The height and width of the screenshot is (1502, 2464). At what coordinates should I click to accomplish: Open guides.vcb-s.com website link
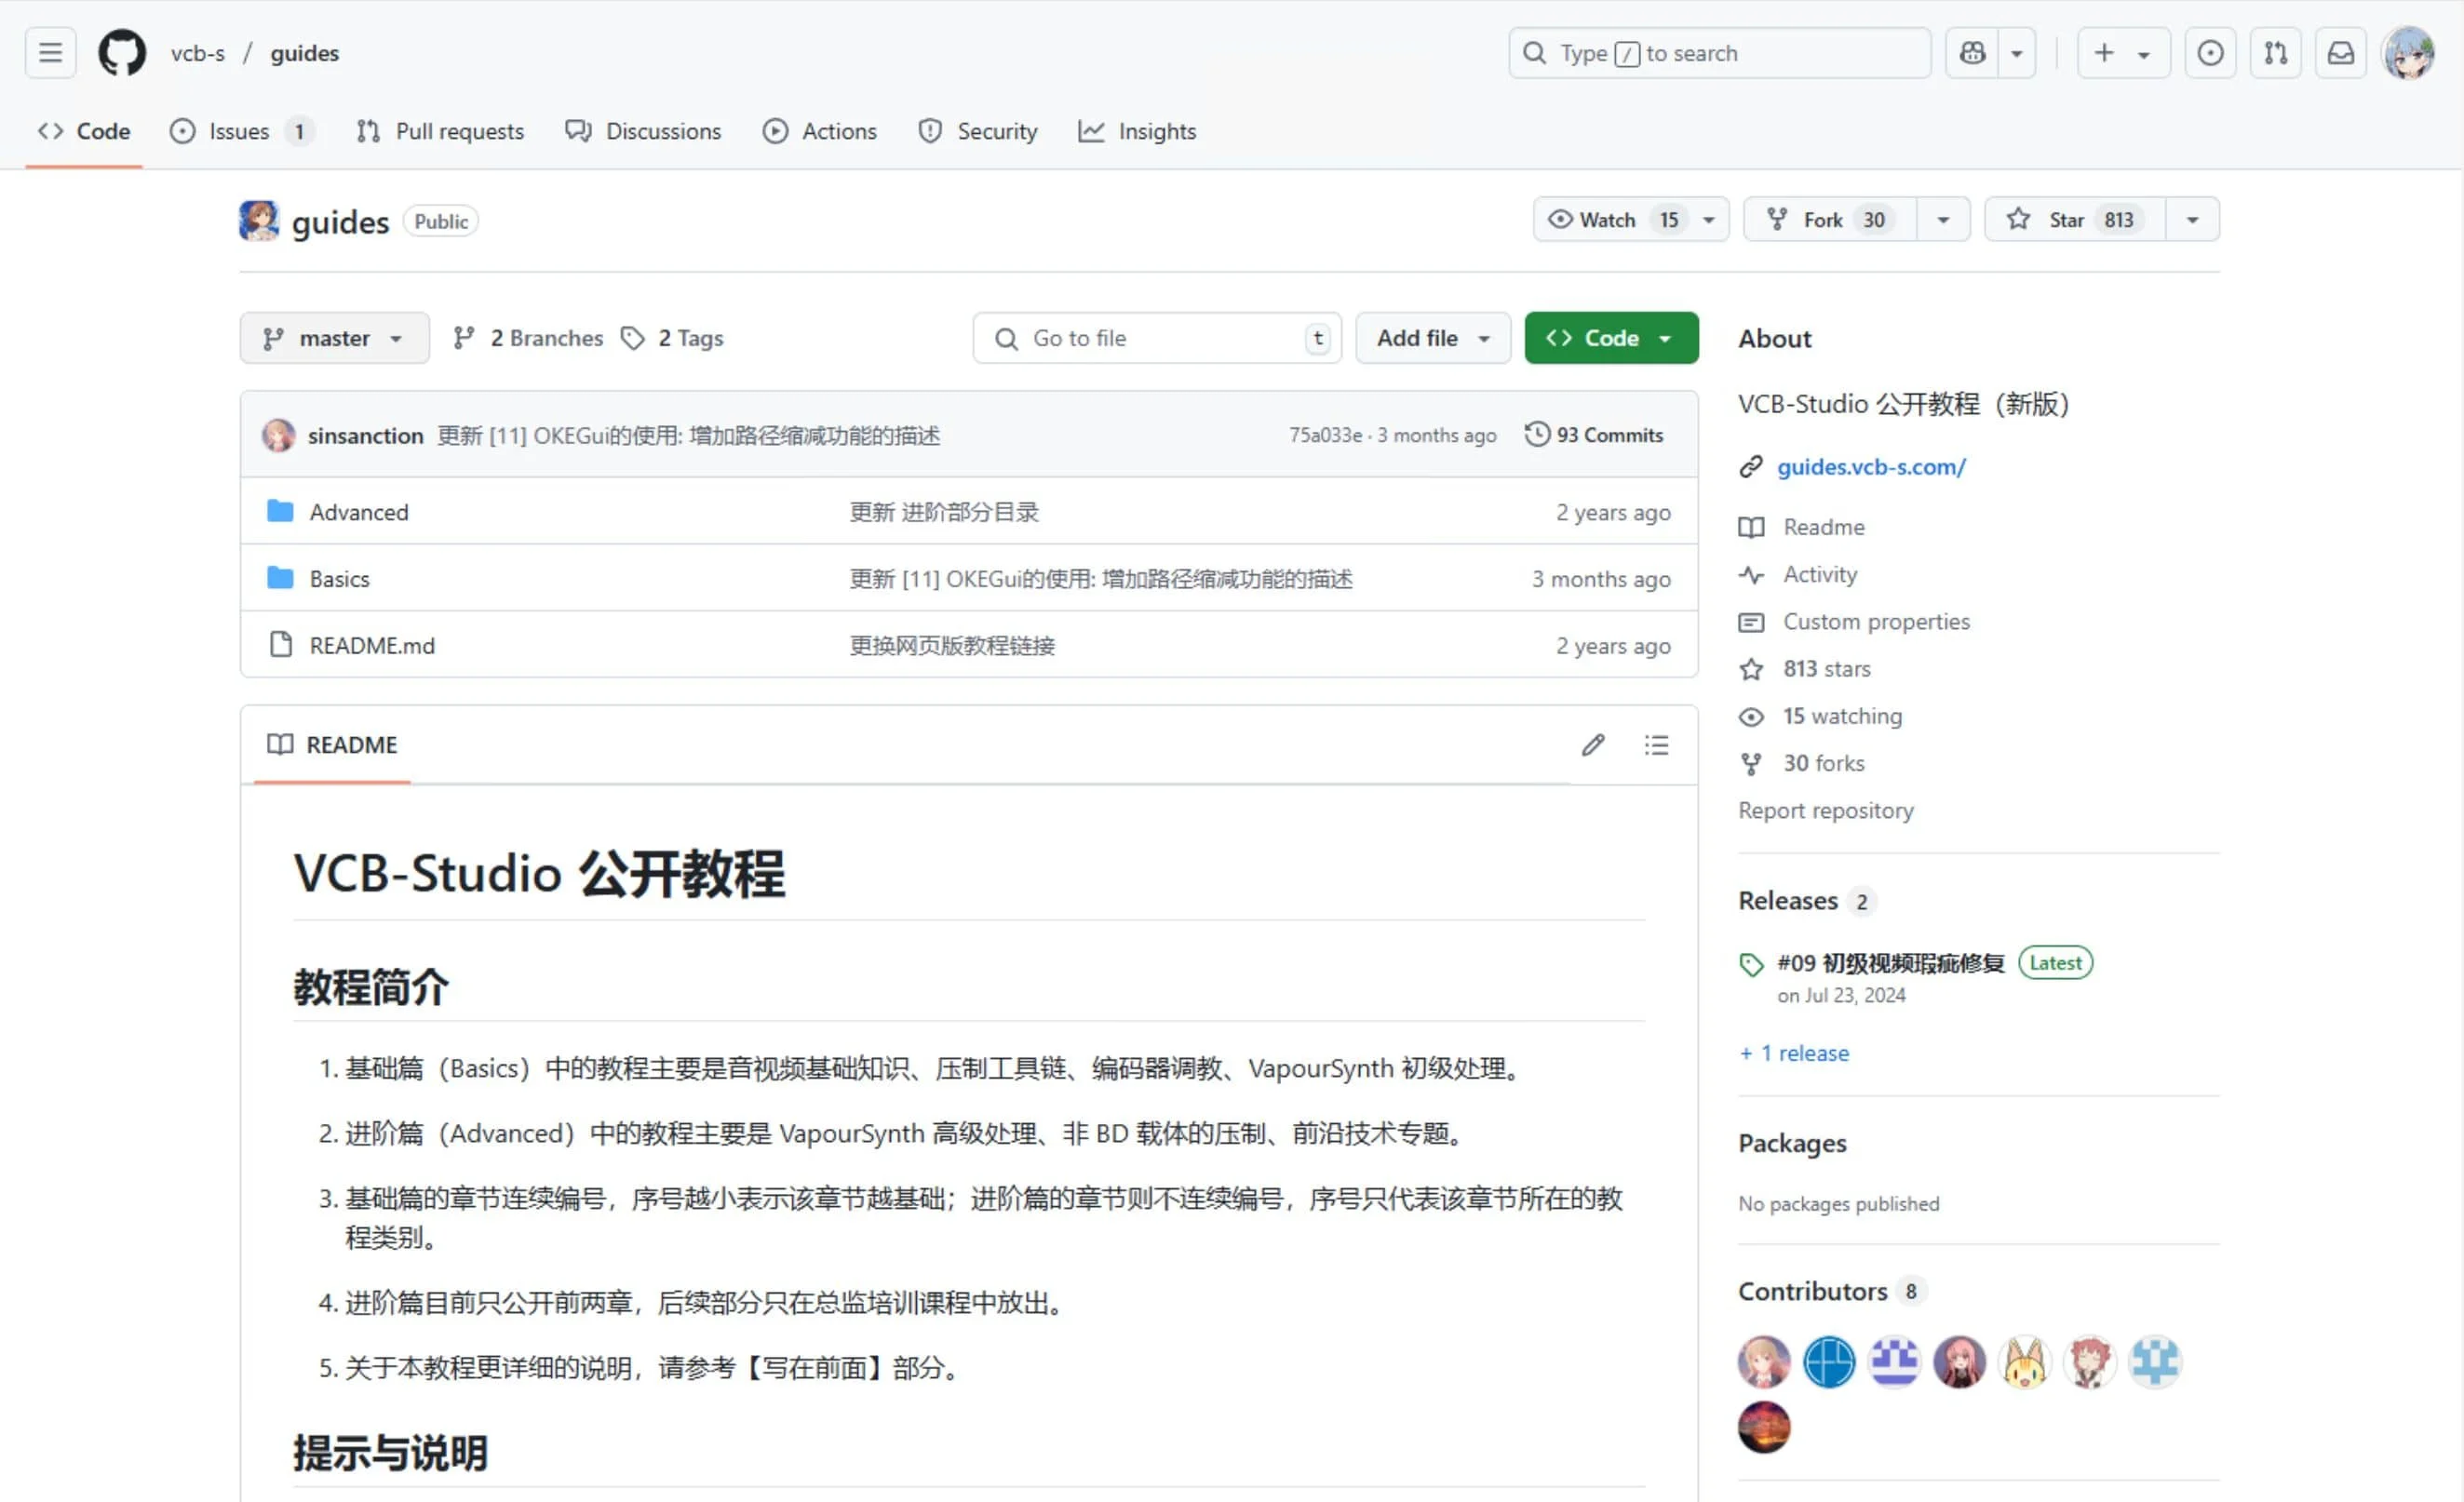click(1871, 467)
